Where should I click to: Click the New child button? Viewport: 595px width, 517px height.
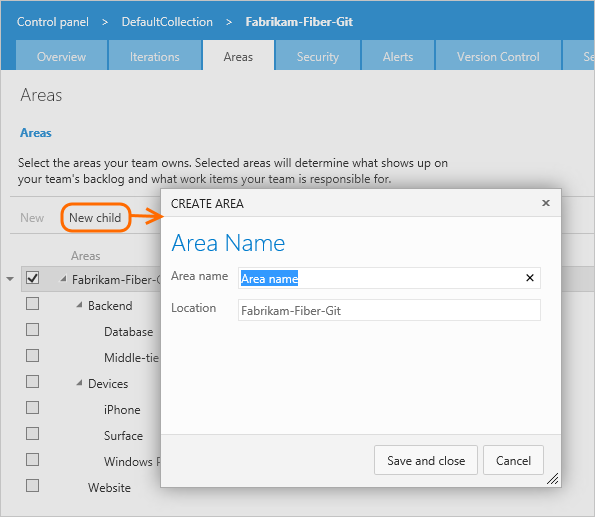[96, 218]
